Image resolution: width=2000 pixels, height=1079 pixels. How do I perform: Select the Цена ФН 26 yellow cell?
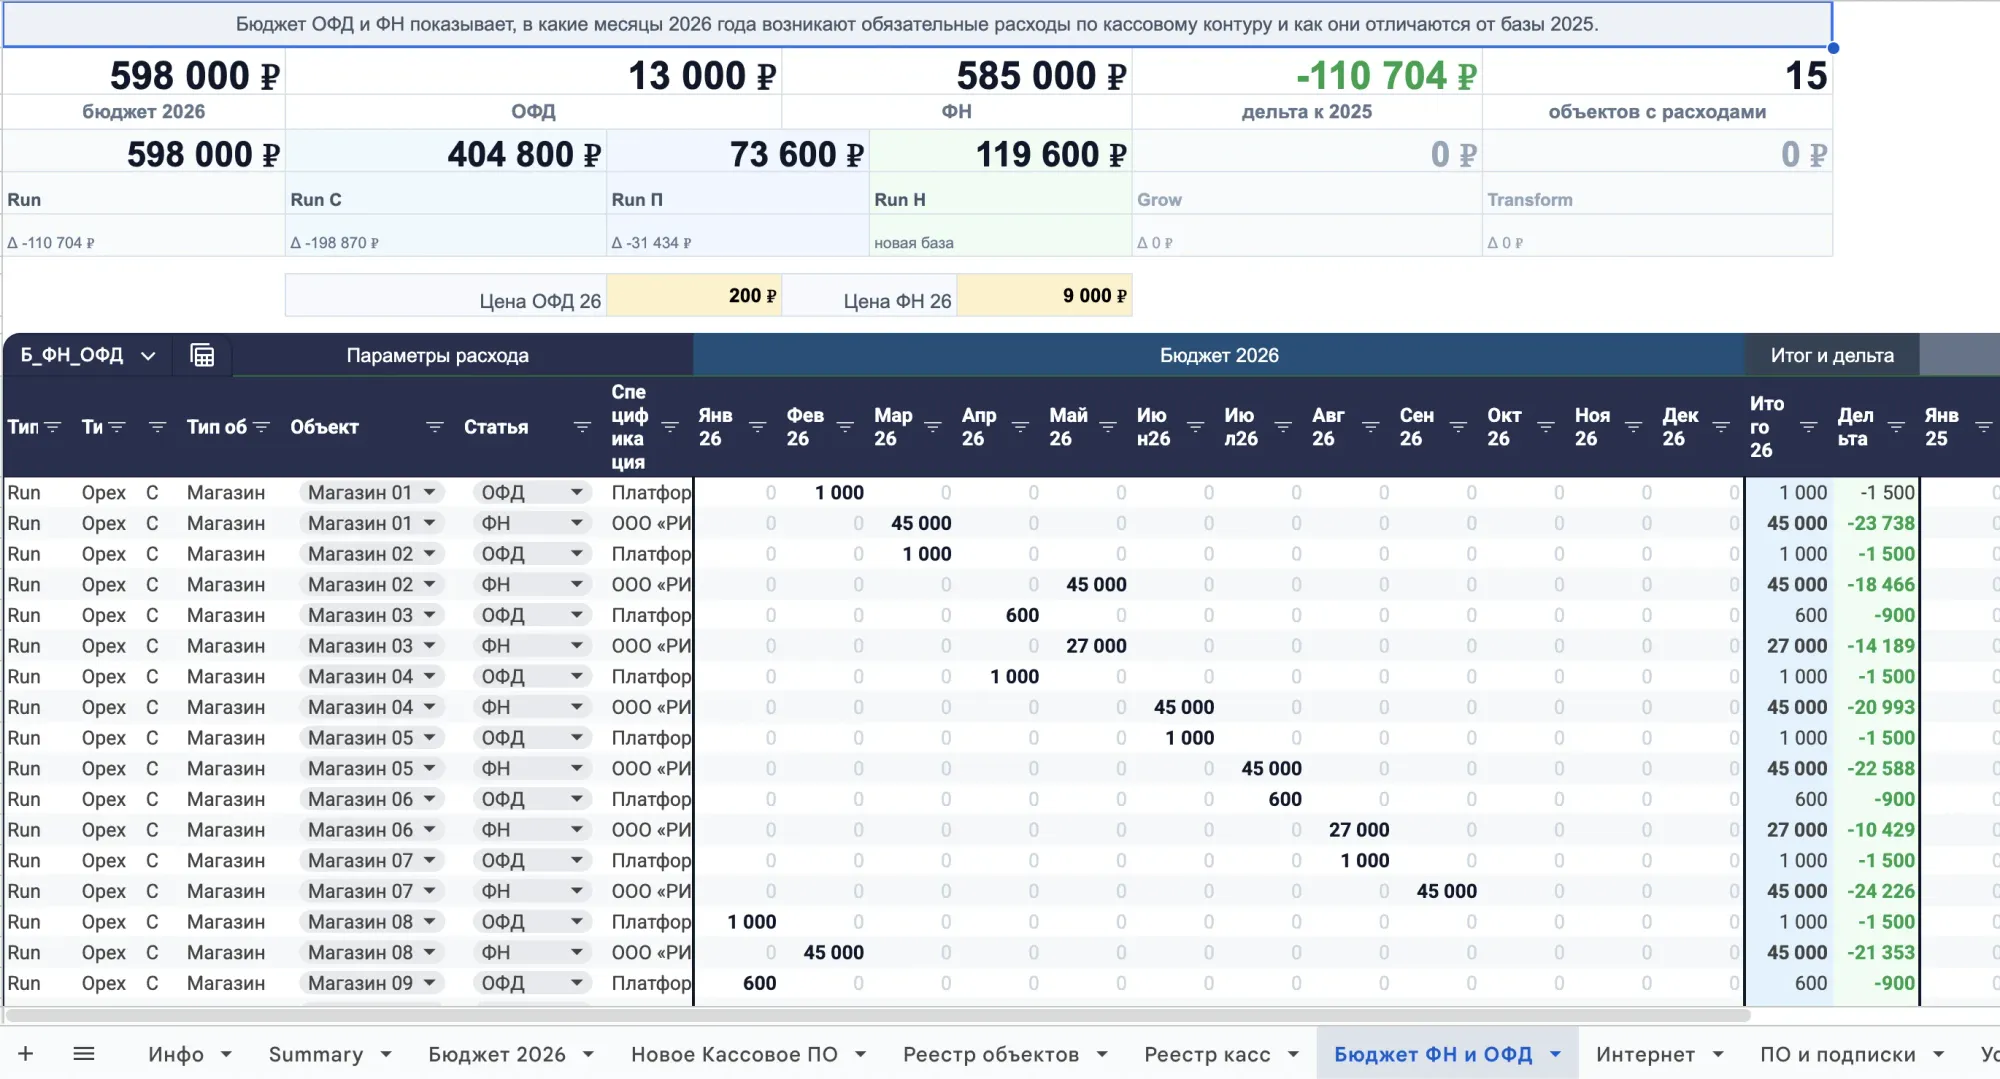coord(1044,296)
